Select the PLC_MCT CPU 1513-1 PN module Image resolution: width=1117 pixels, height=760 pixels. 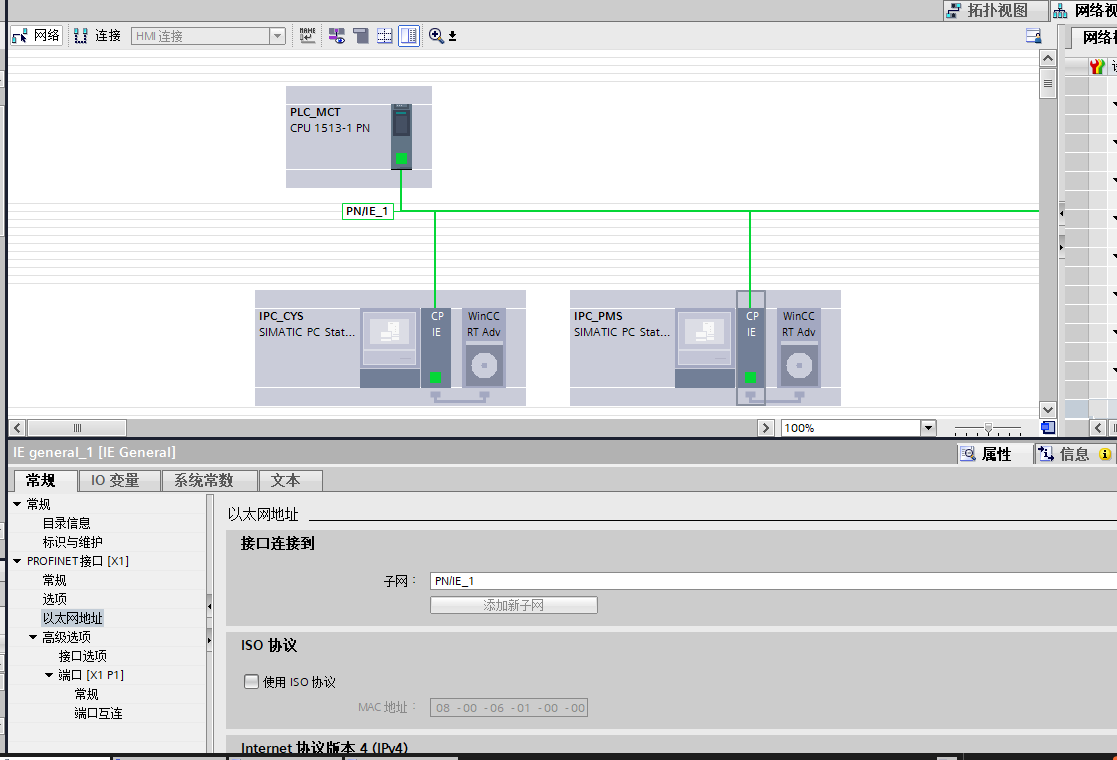click(x=401, y=137)
